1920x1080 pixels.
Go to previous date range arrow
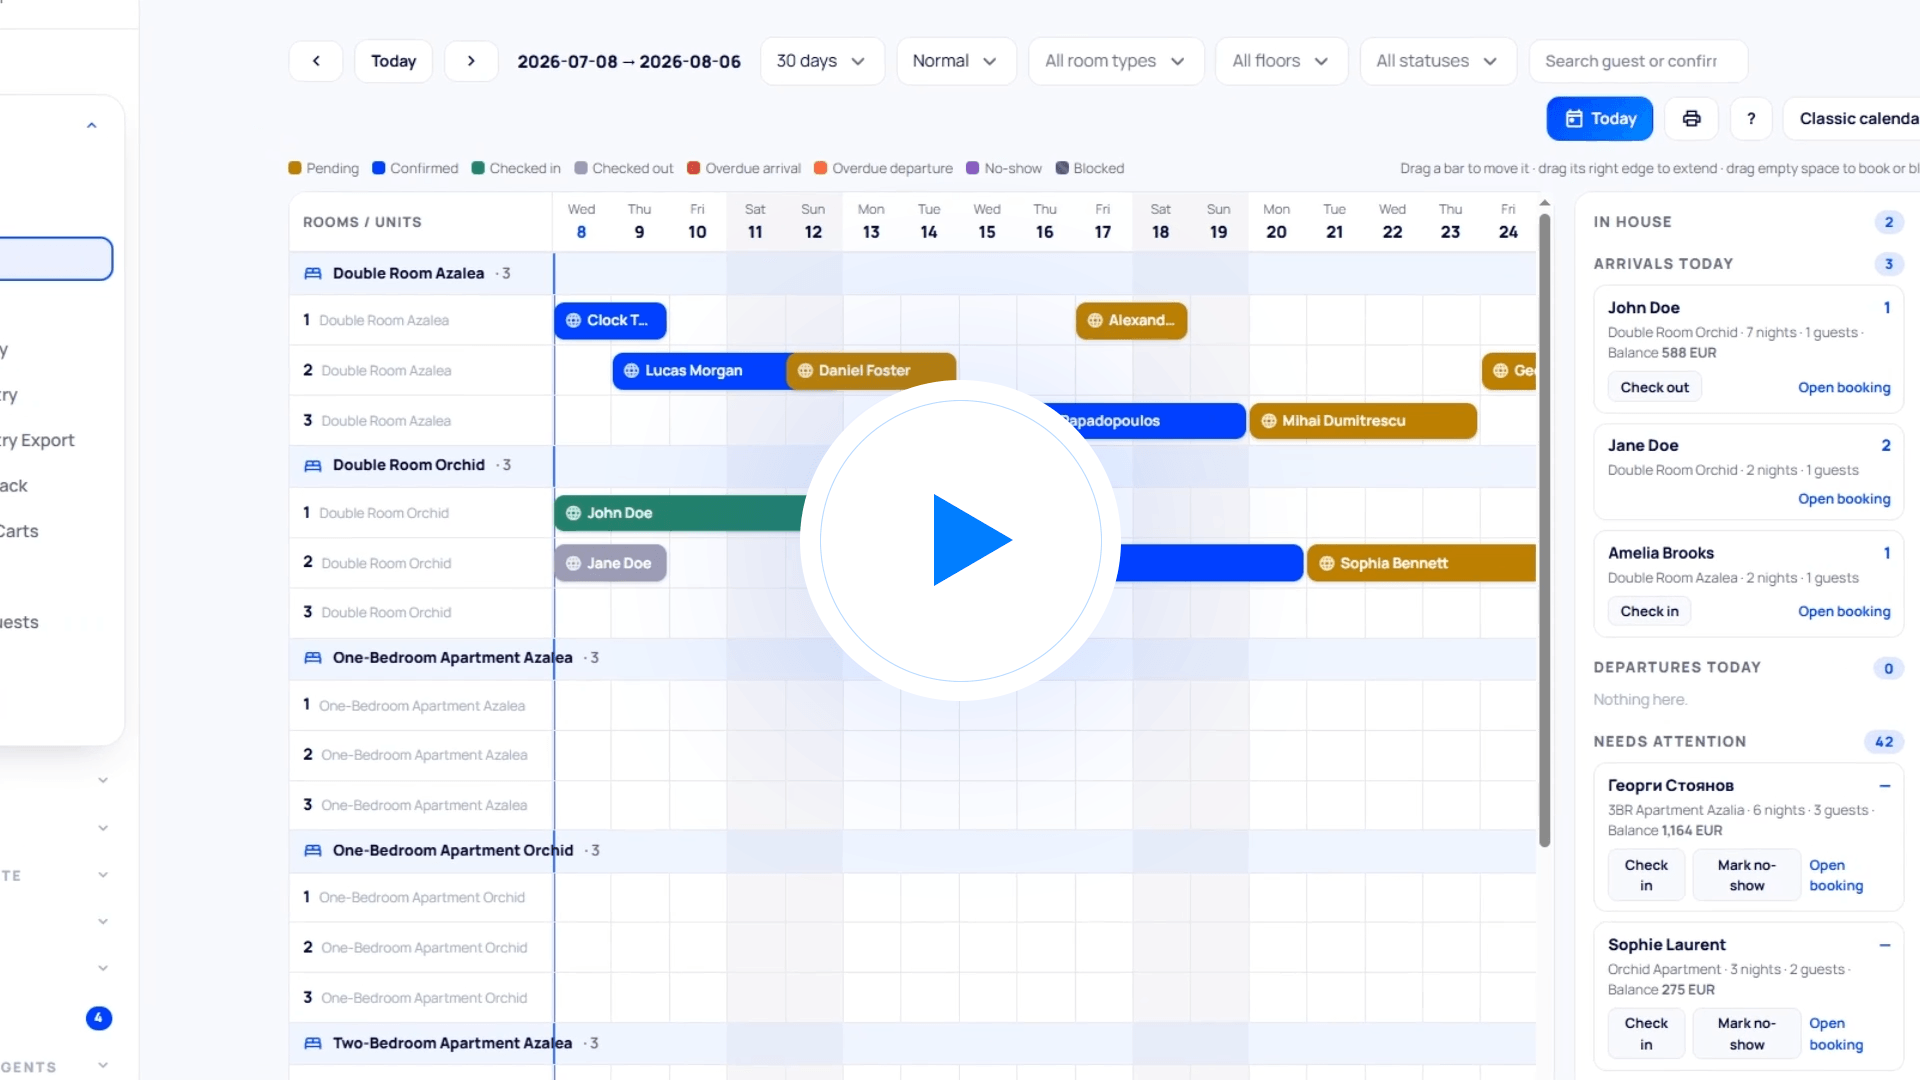click(x=316, y=61)
